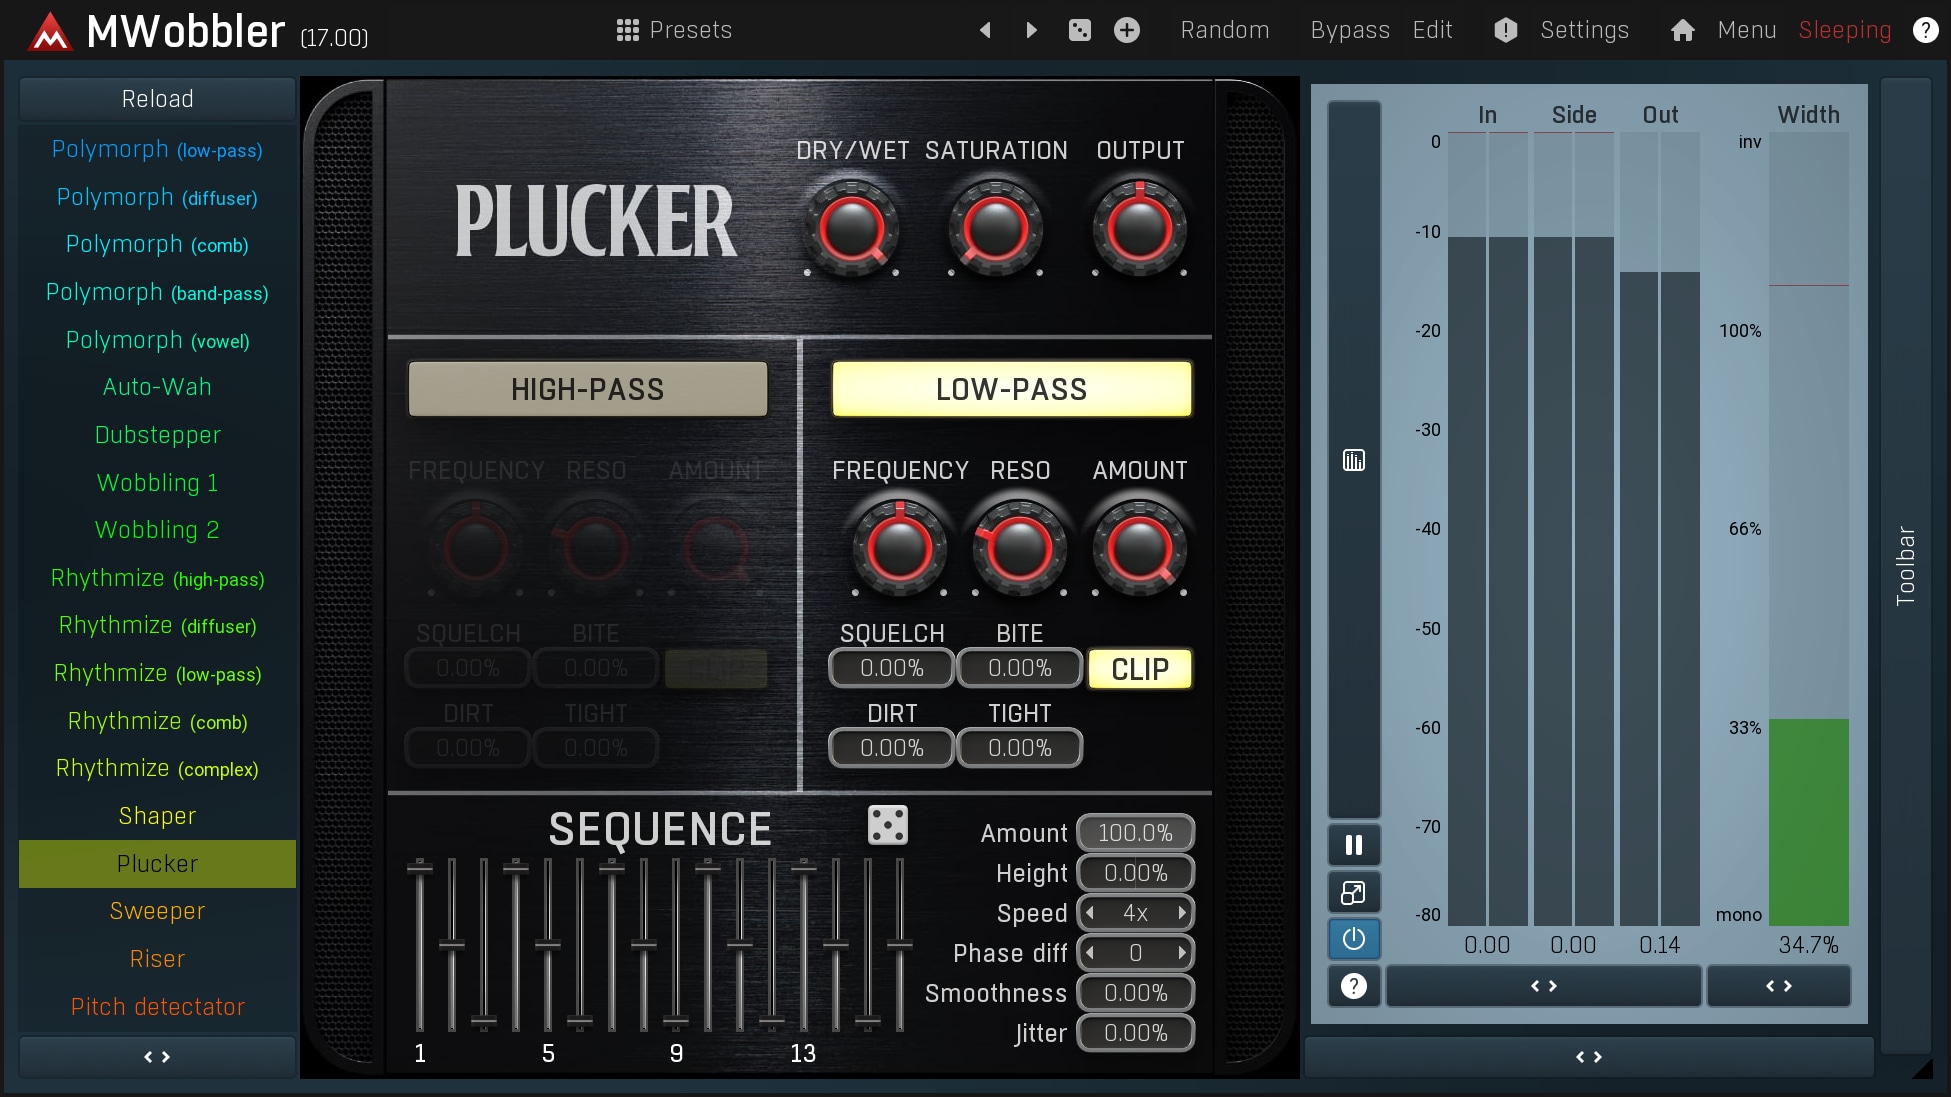Disable the low-pass CLIP button

click(1139, 669)
